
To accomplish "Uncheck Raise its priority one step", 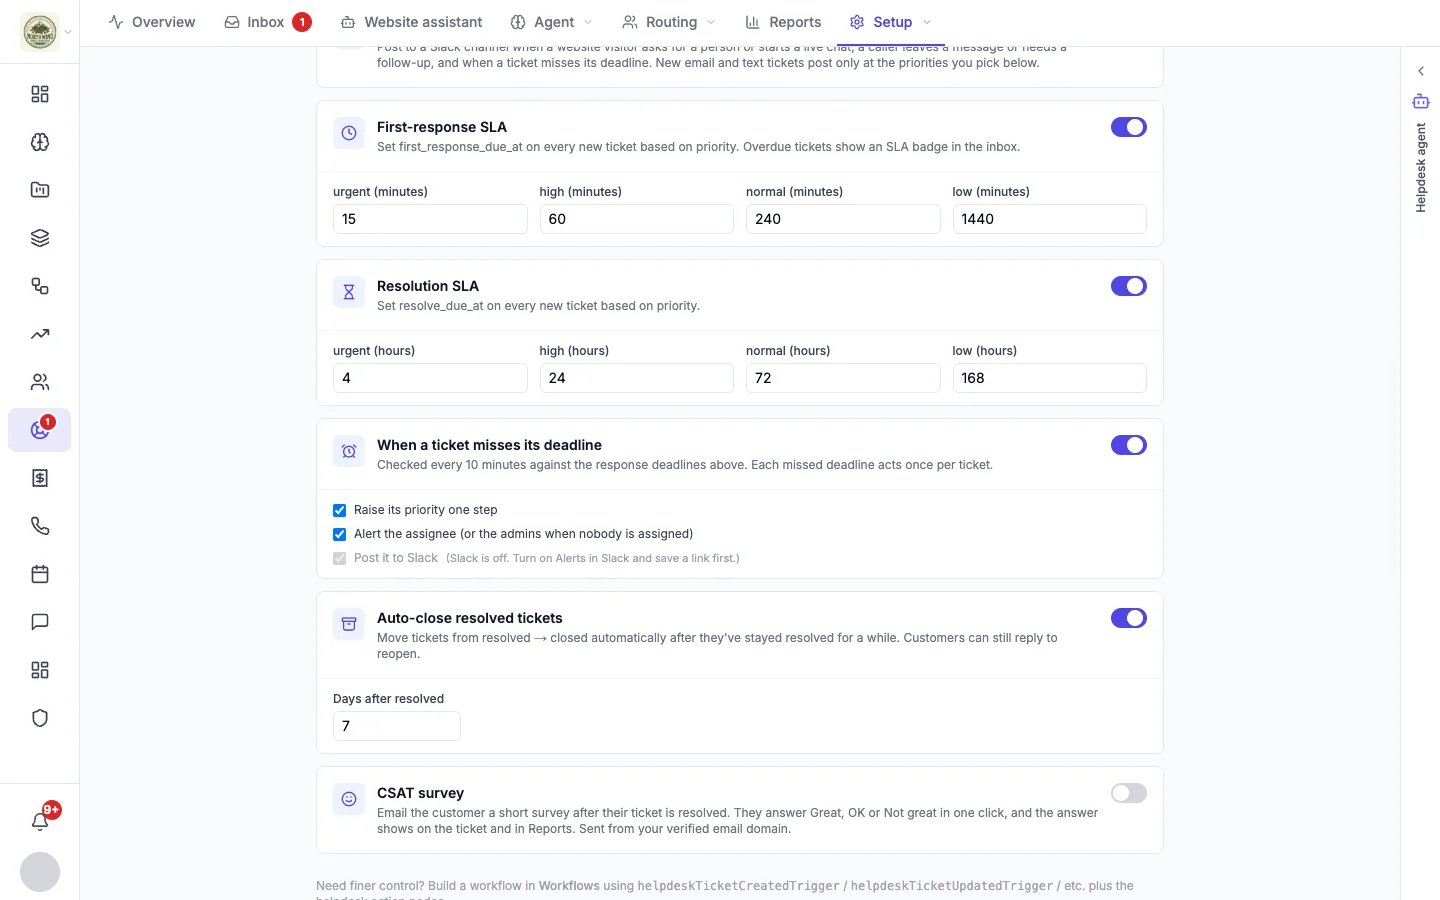I will [x=340, y=510].
